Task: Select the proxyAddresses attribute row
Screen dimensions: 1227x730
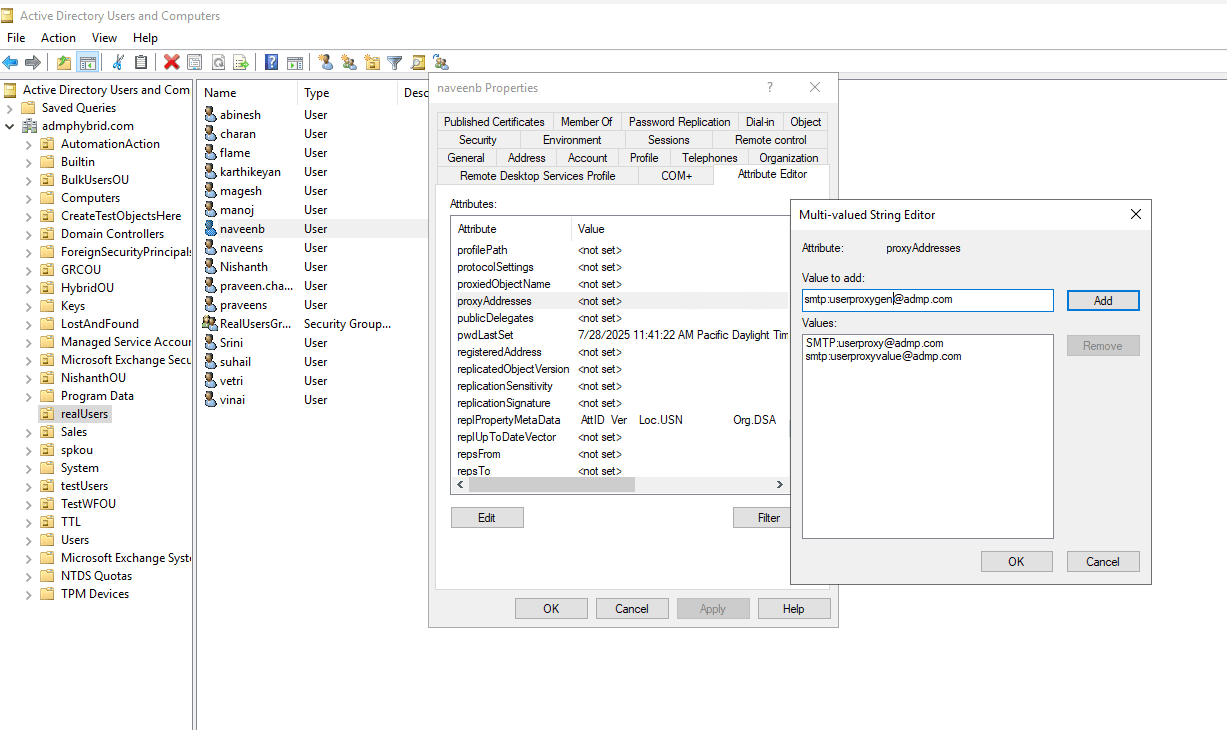Action: tap(620, 301)
